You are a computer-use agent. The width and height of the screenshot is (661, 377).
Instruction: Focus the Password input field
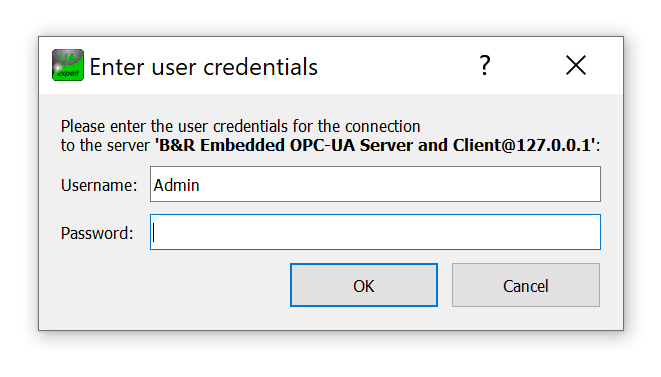(x=375, y=232)
